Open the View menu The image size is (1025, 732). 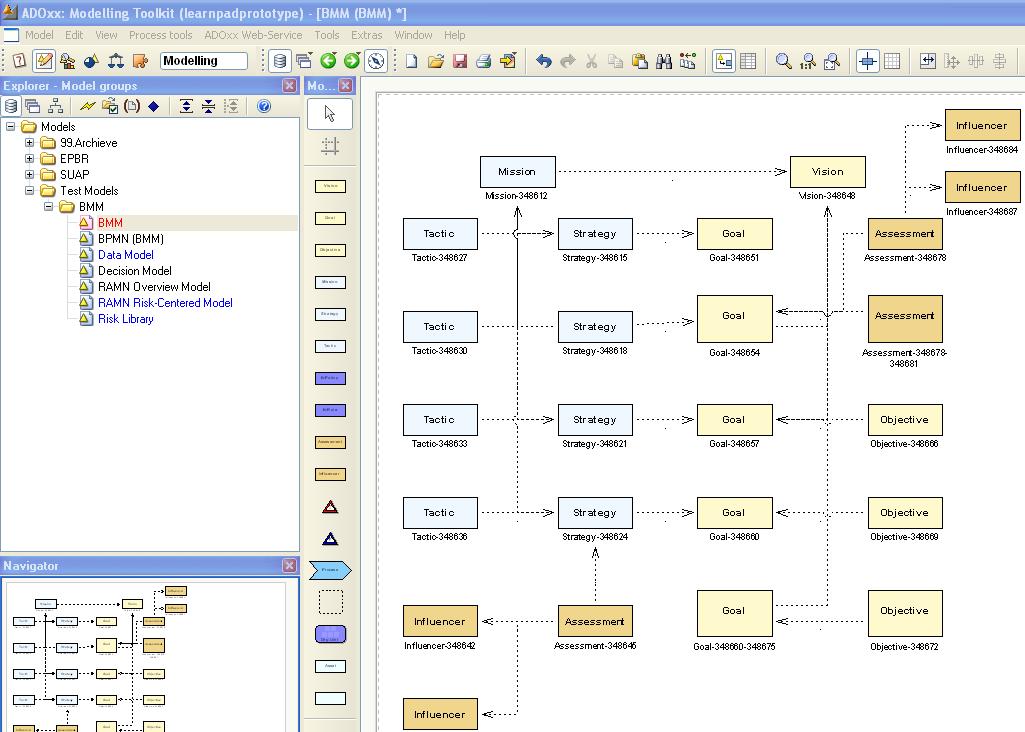pos(106,35)
